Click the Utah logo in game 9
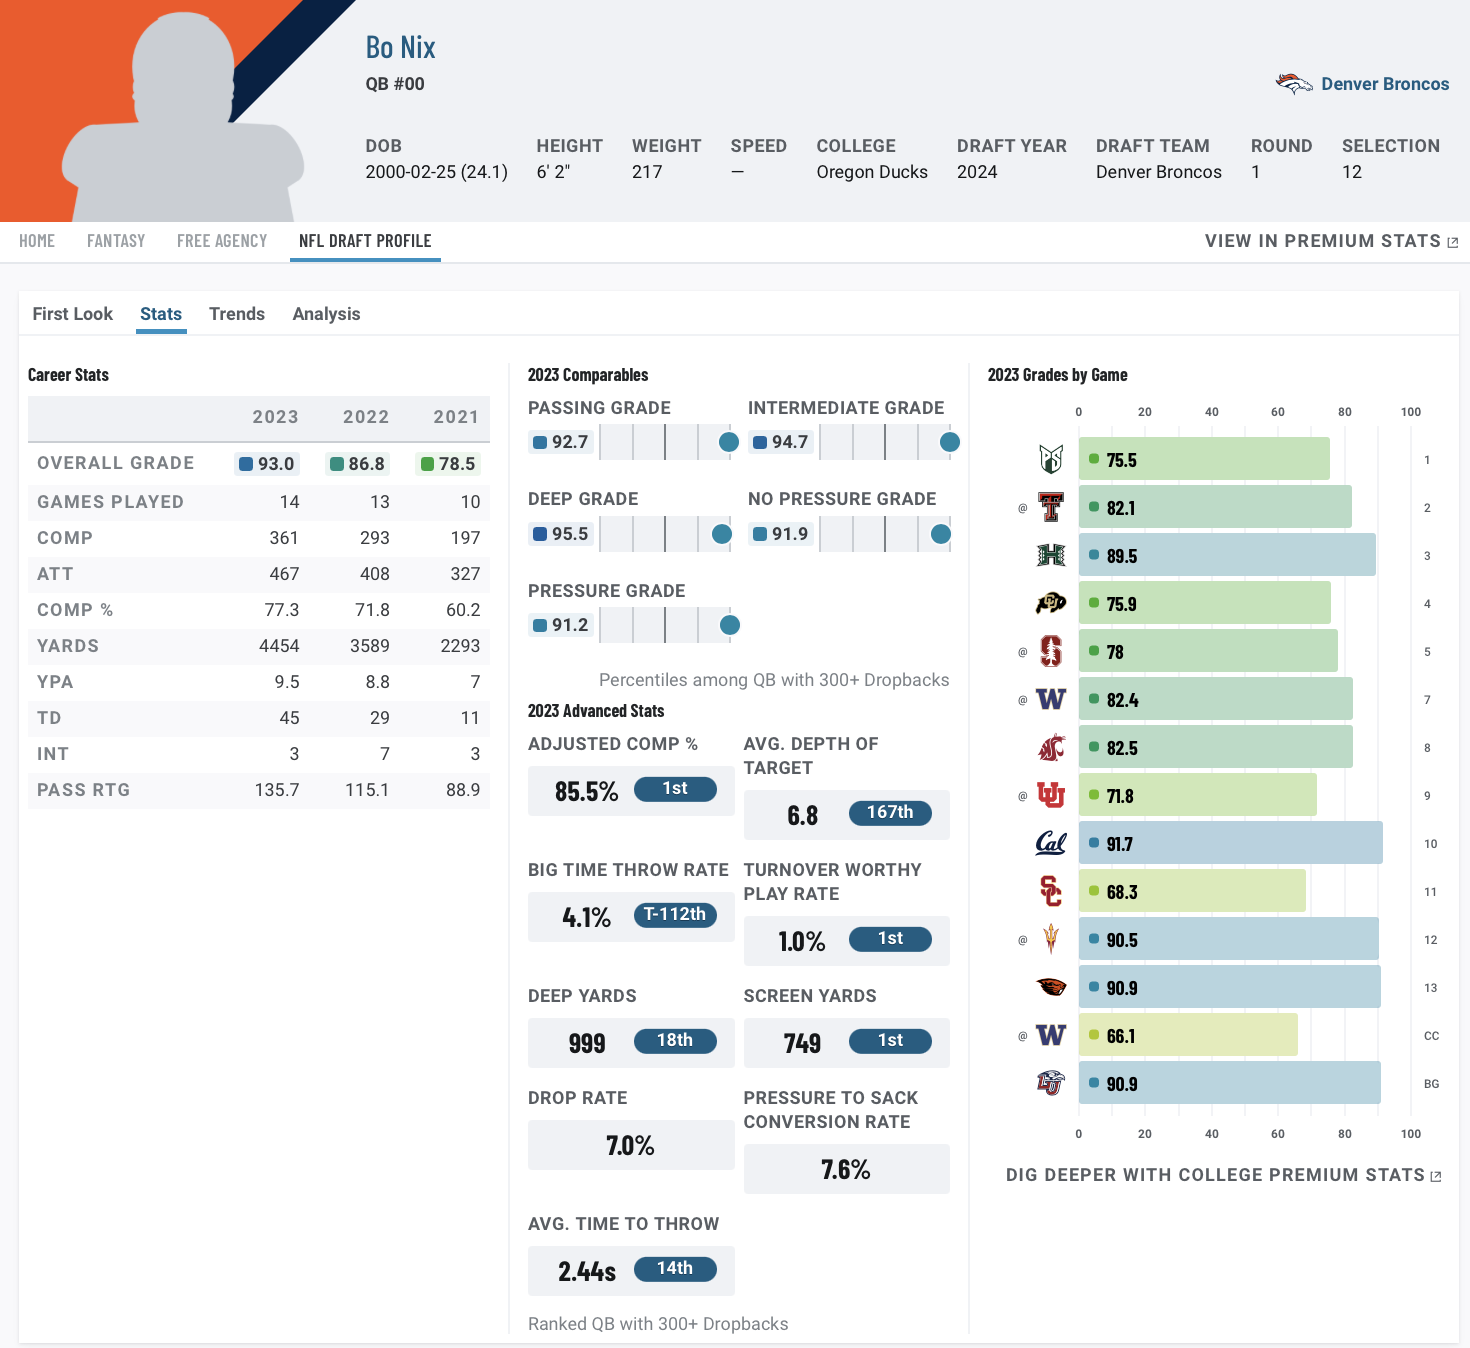Viewport: 1470px width, 1348px height. pyautogui.click(x=1051, y=796)
